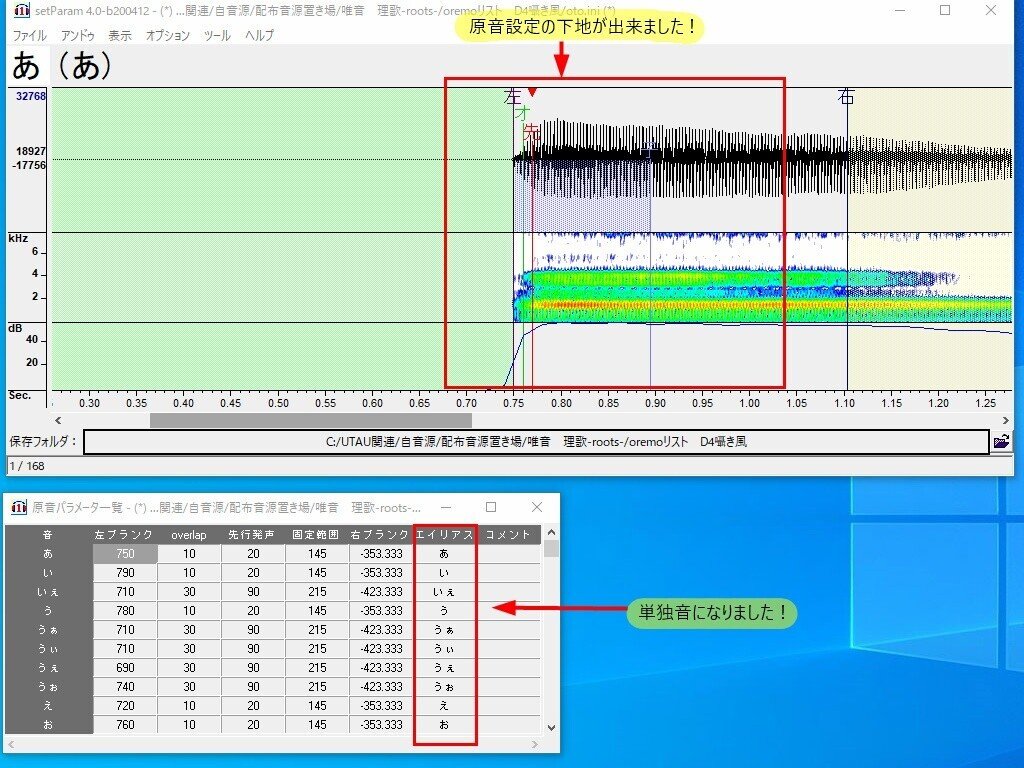
Task: Select left blank 780 in う row
Action: (x=125, y=610)
